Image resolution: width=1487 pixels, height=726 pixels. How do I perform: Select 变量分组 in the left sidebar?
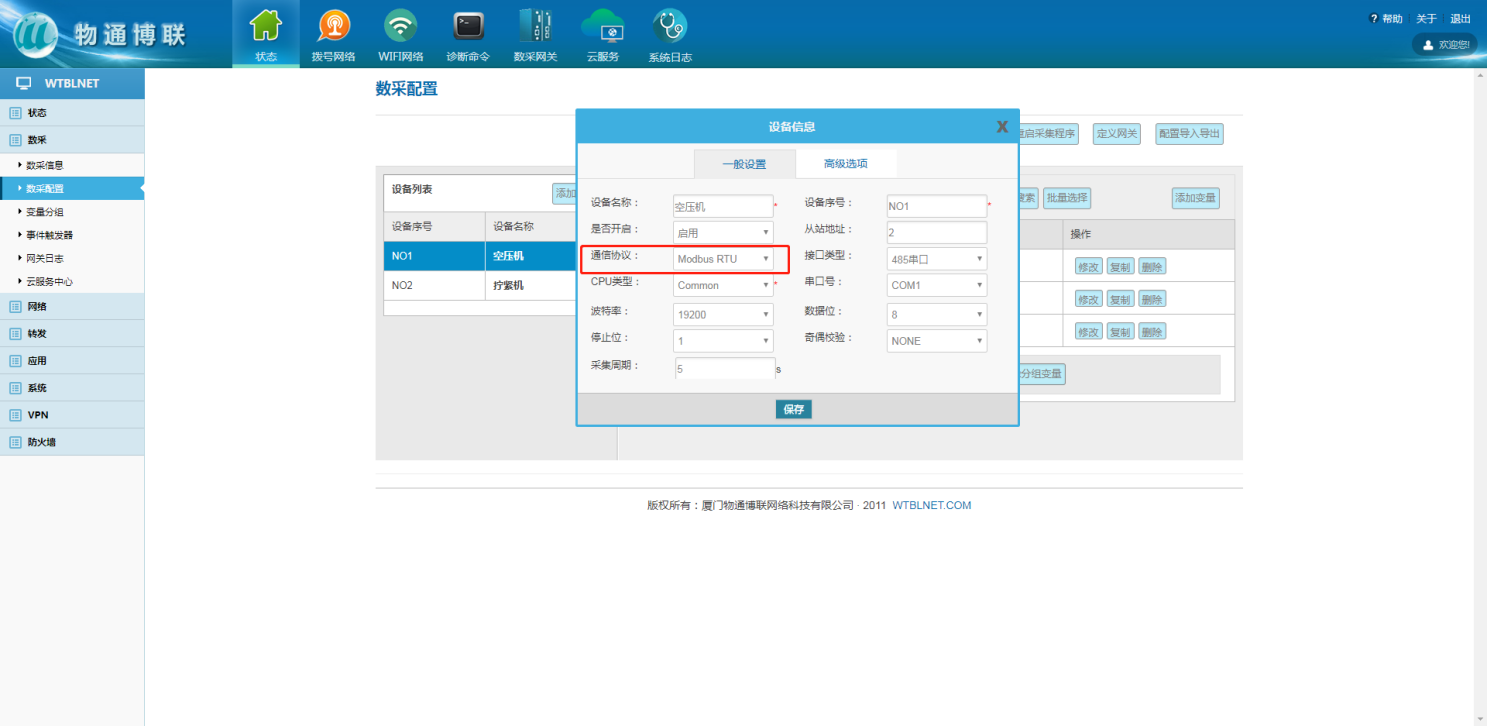click(x=49, y=212)
